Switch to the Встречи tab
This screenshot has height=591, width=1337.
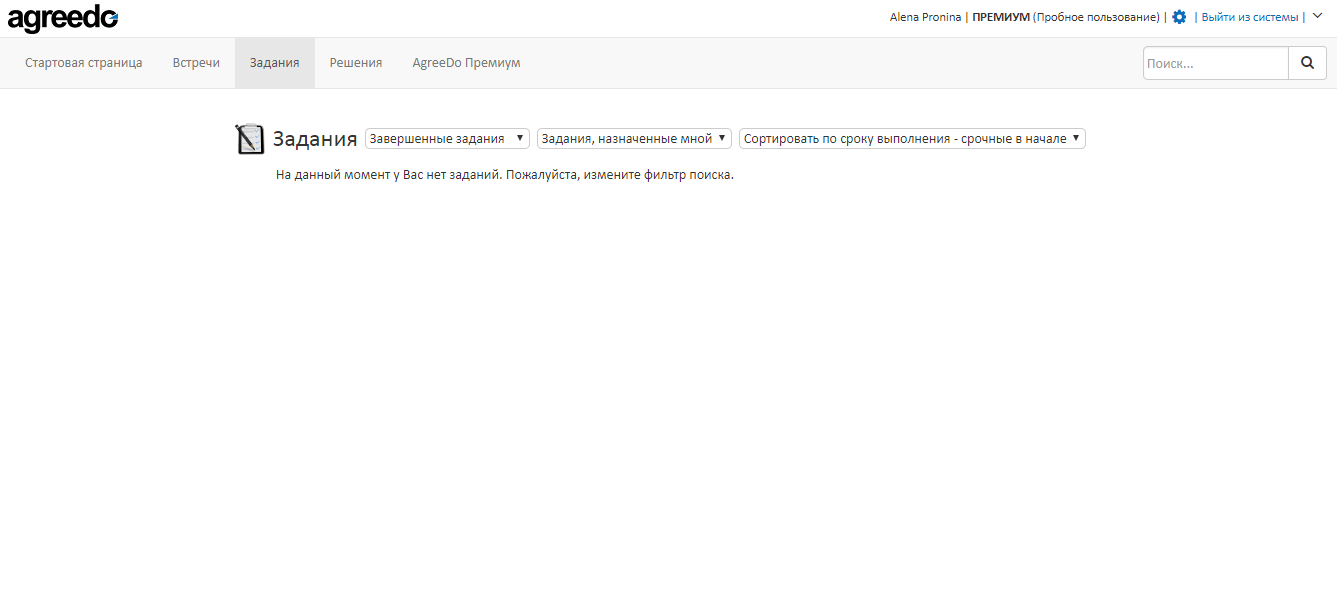coord(196,62)
